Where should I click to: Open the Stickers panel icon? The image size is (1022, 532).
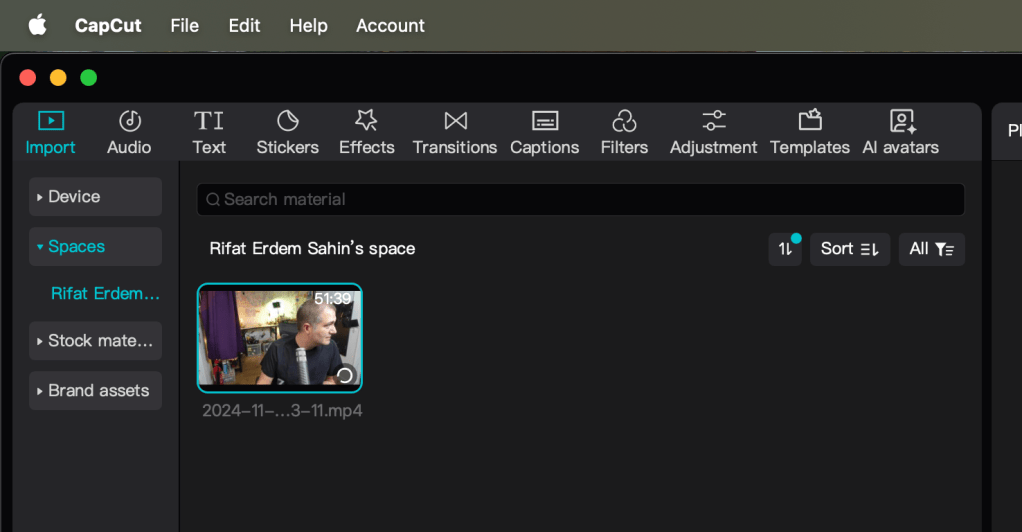tap(287, 121)
